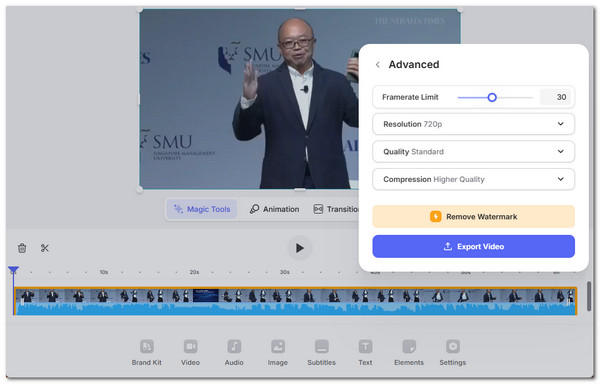The height and width of the screenshot is (384, 600).
Task: Open the Brand Kit panel
Action: click(x=147, y=353)
